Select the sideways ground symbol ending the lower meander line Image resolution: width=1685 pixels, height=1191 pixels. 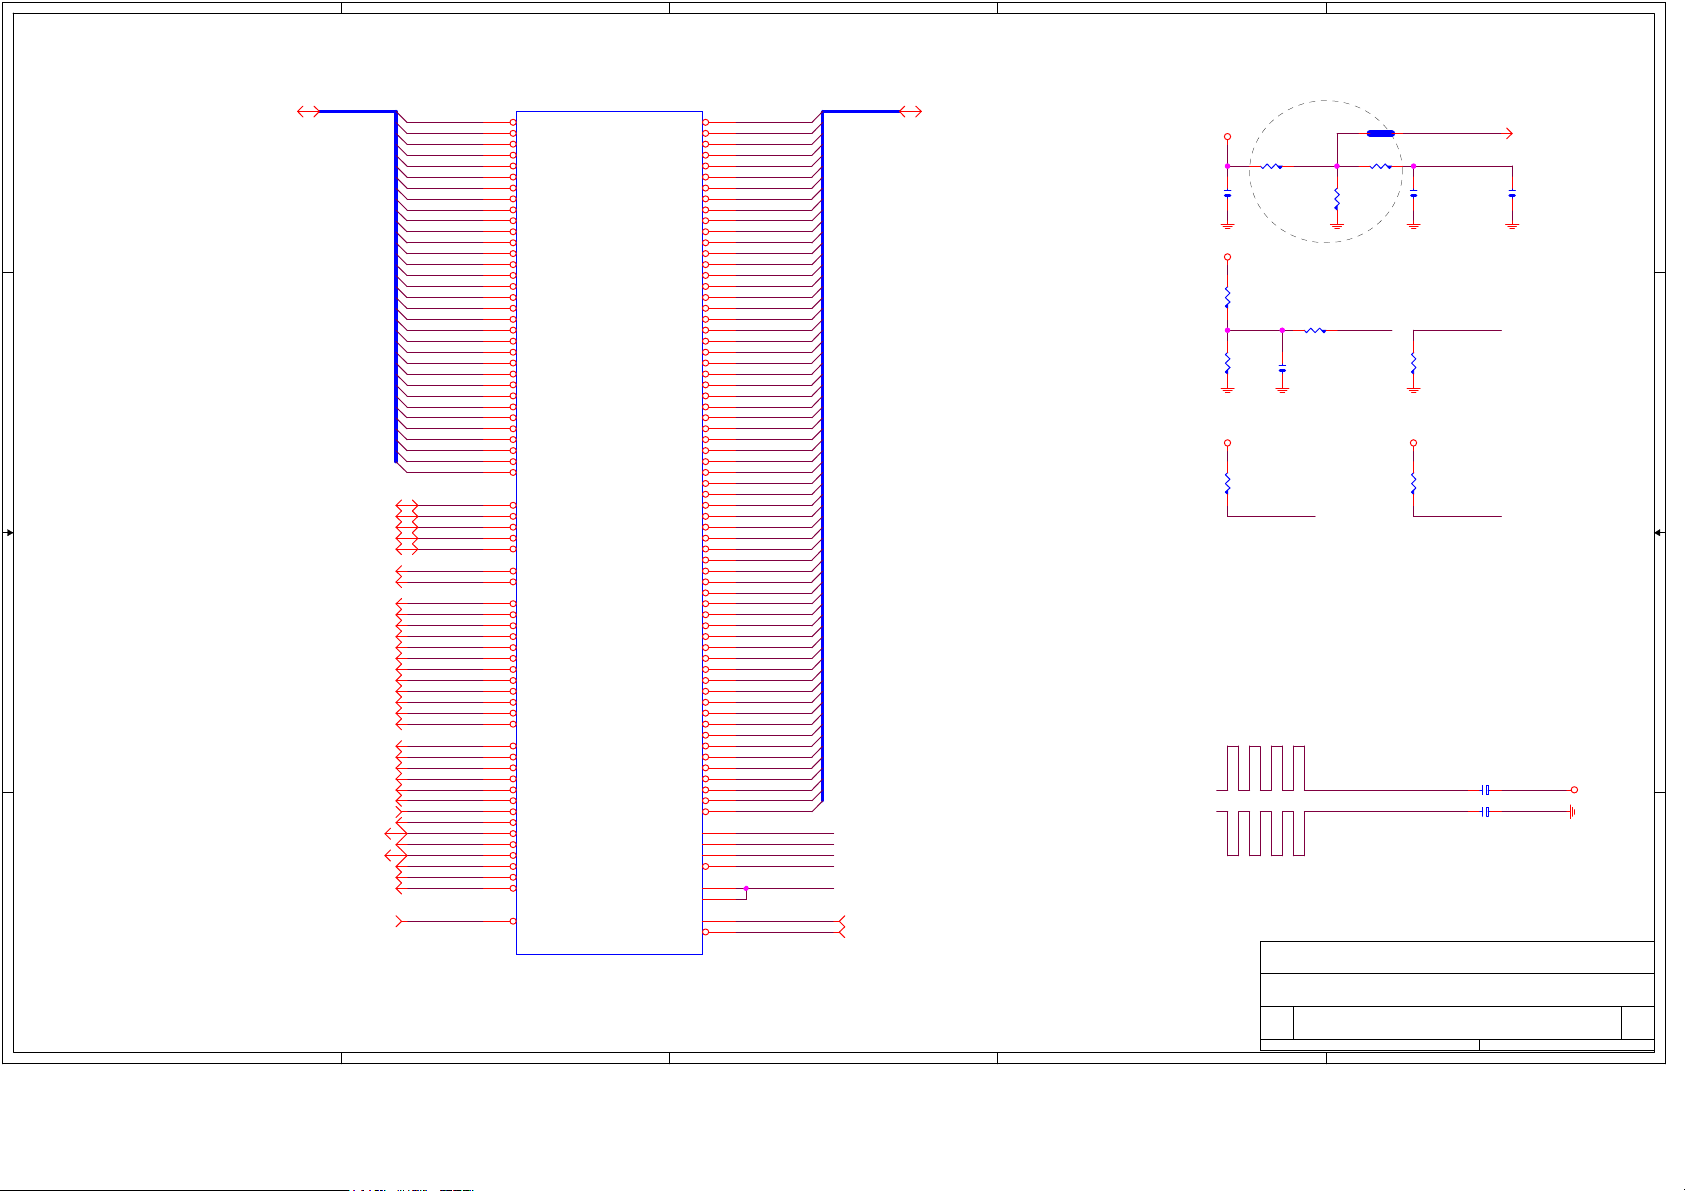pyautogui.click(x=1573, y=812)
